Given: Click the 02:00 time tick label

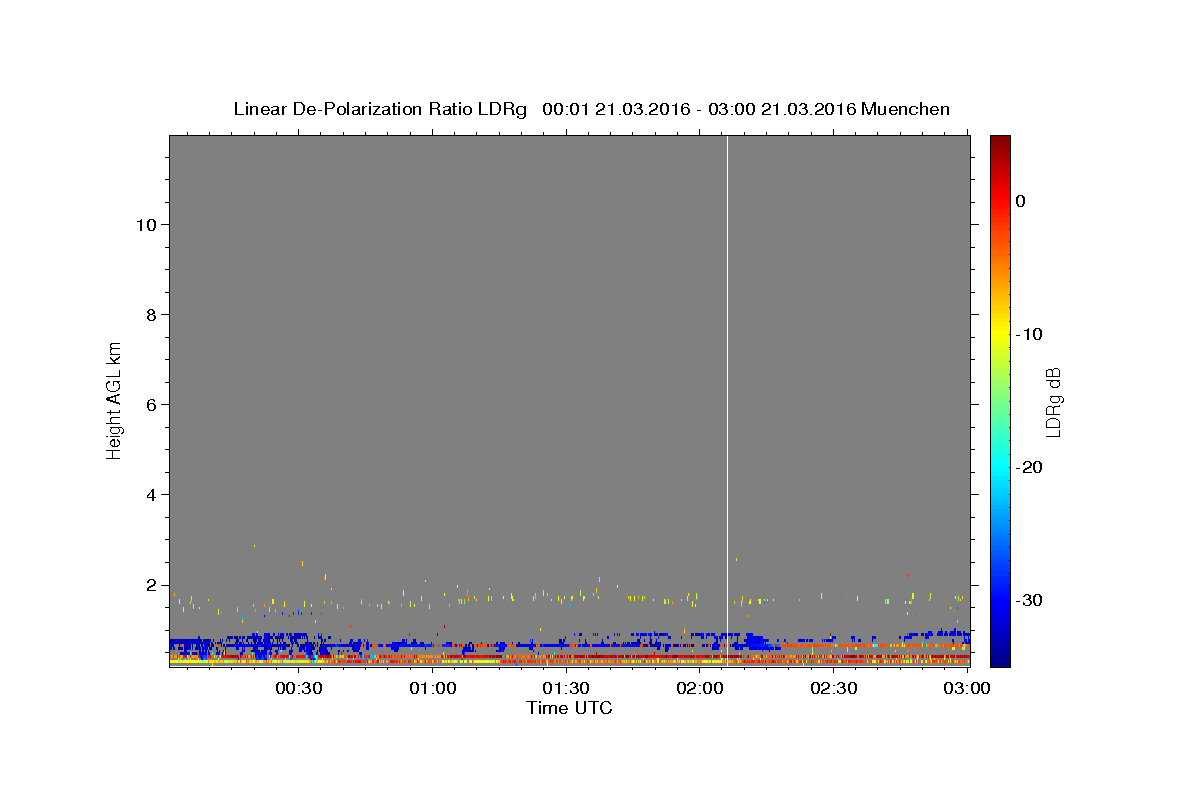Looking at the screenshot, I should coord(700,688).
